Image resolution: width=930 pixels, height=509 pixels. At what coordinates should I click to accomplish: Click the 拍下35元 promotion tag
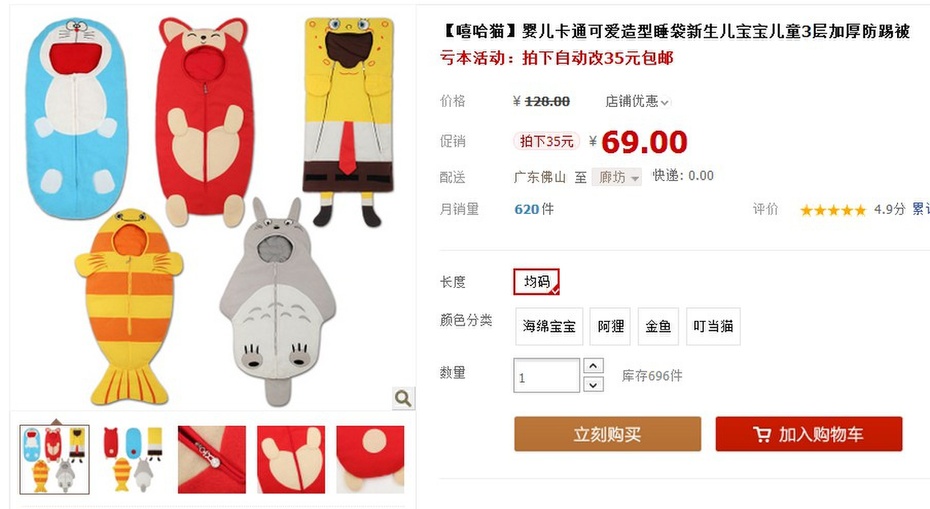[546, 141]
